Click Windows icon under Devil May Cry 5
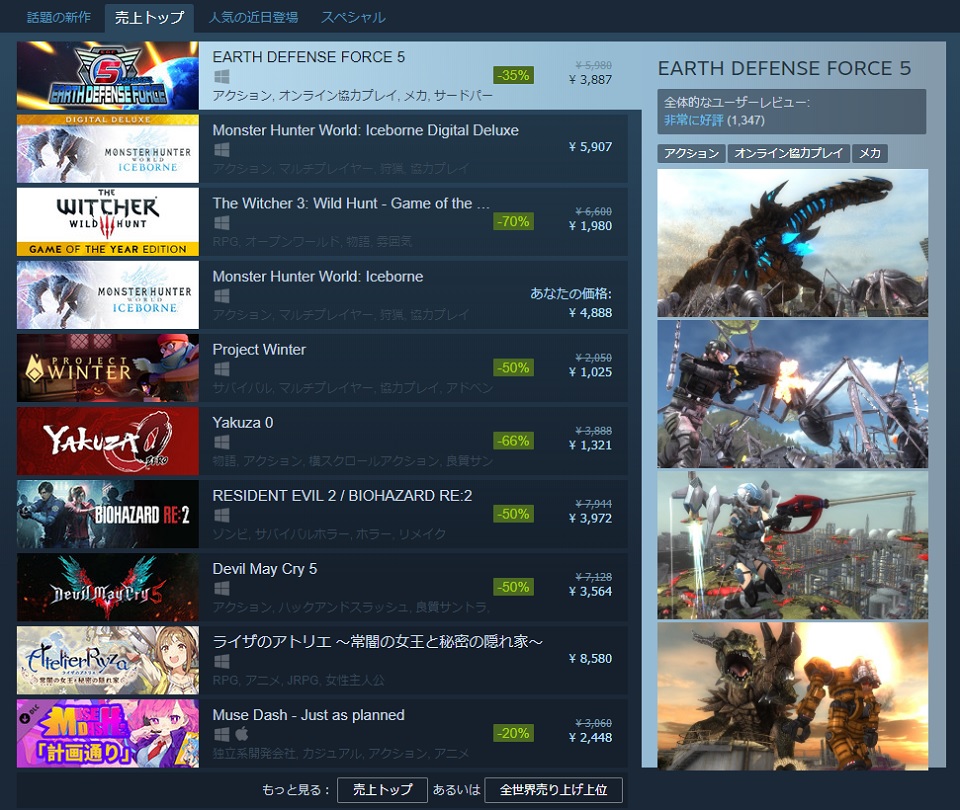The image size is (960, 810). pyautogui.click(x=221, y=588)
